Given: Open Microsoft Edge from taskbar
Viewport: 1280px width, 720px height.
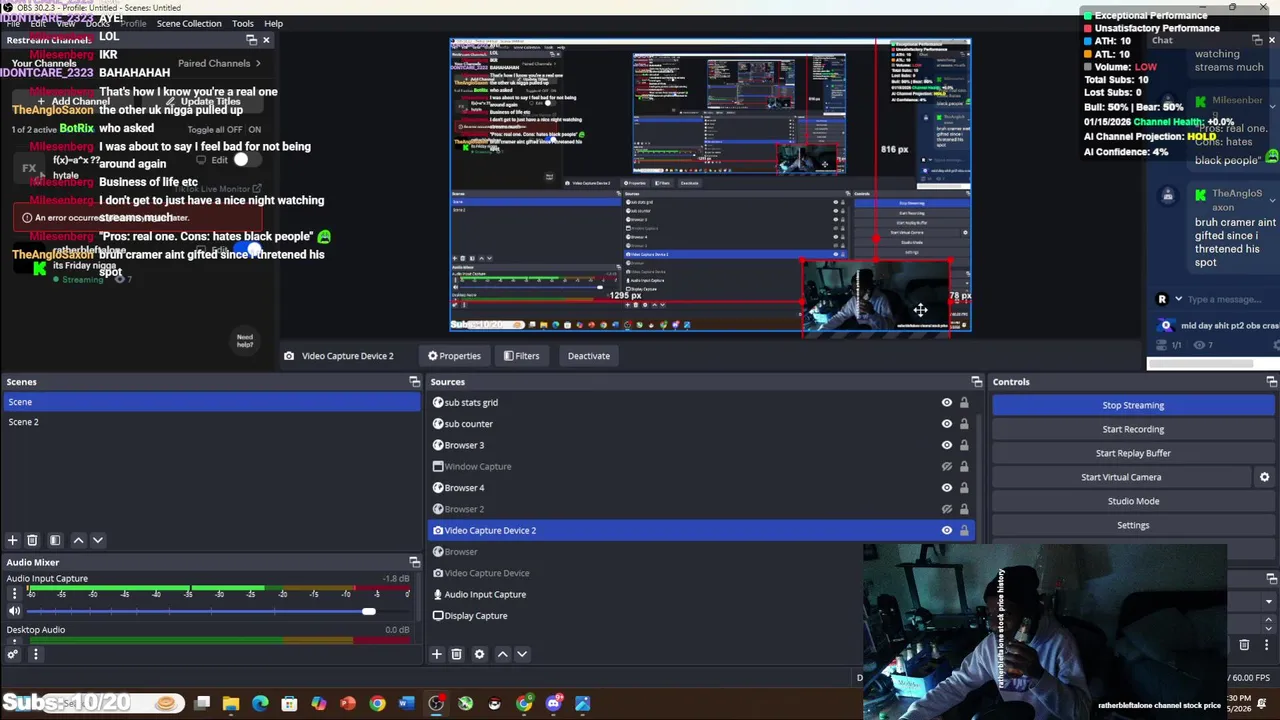Looking at the screenshot, I should tap(260, 704).
